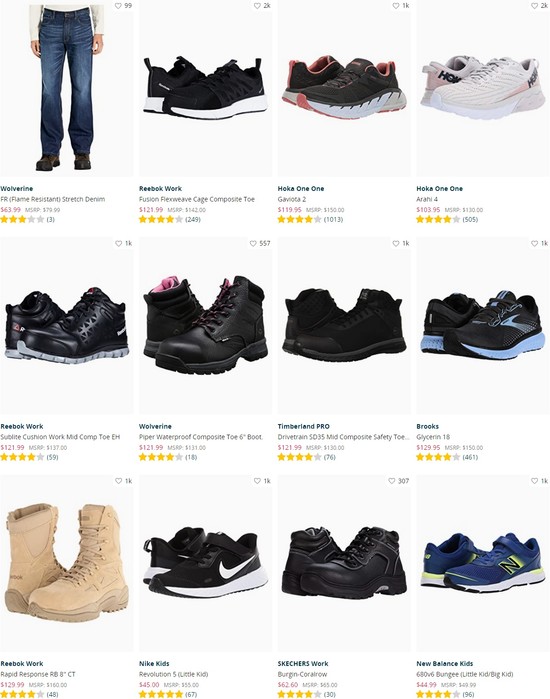Open reviews count for Fusion Flexweave Cage
Image resolution: width=550 pixels, height=699 pixels.
(193, 219)
